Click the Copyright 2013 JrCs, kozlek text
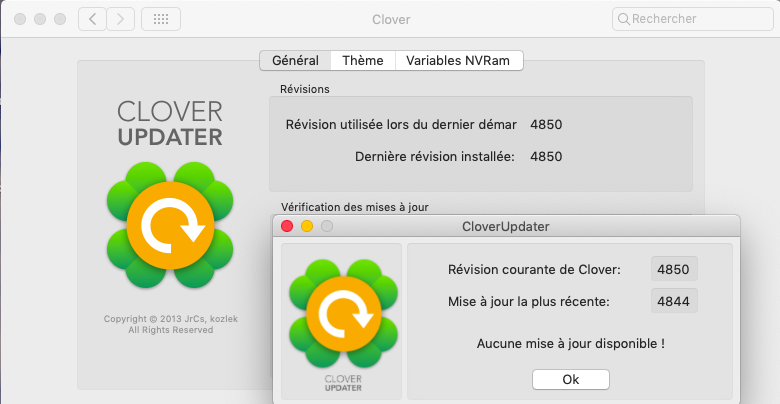This screenshot has height=404, width=780. tap(171, 319)
